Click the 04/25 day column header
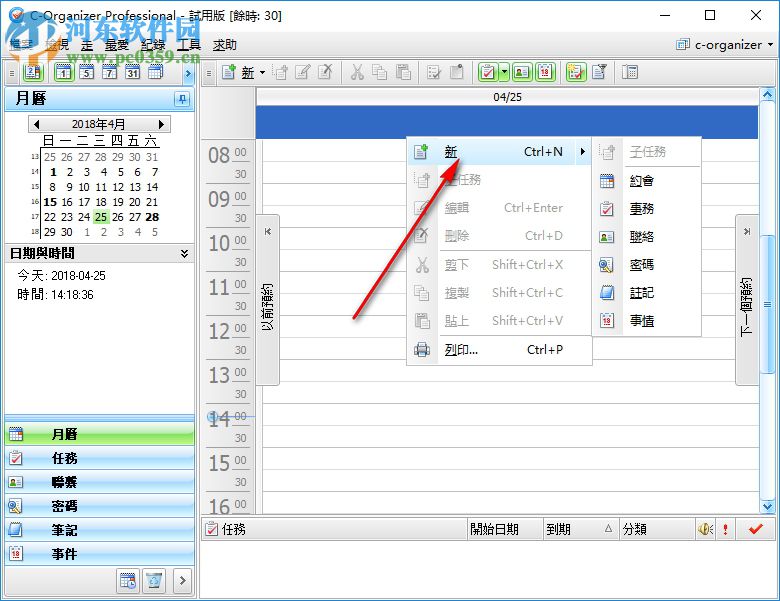The height and width of the screenshot is (601, 780). pos(507,97)
